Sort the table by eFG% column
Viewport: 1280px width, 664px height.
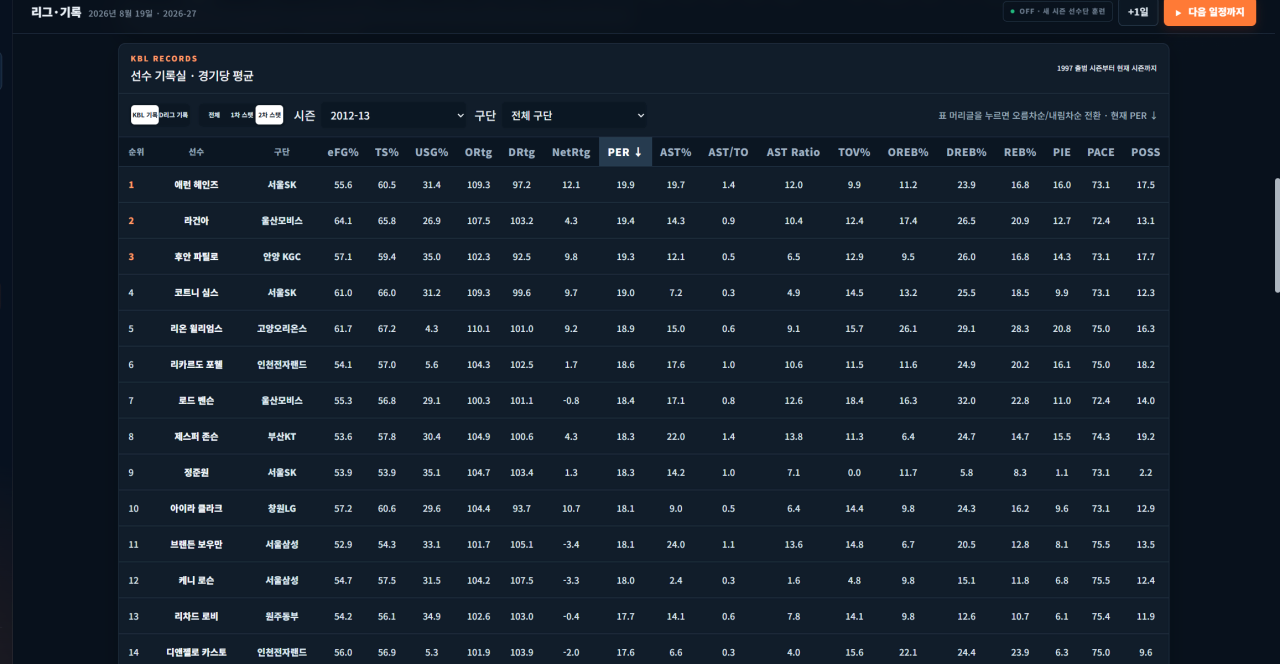tap(343, 152)
